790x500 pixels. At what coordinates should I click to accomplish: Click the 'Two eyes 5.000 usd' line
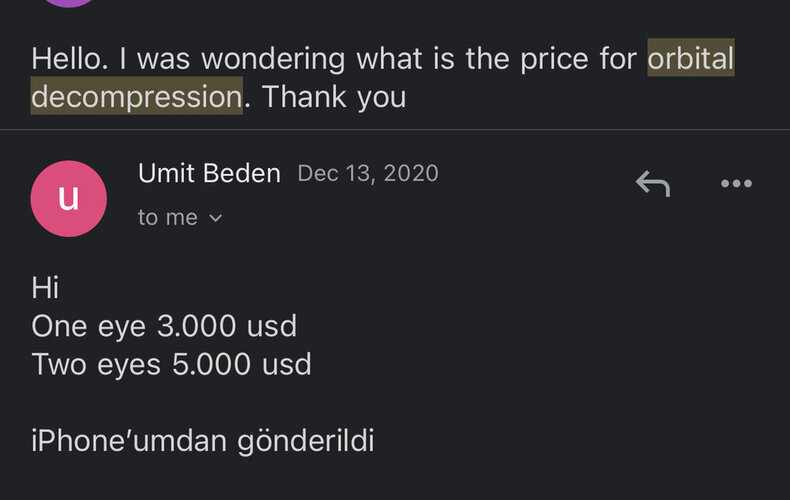pos(171,364)
